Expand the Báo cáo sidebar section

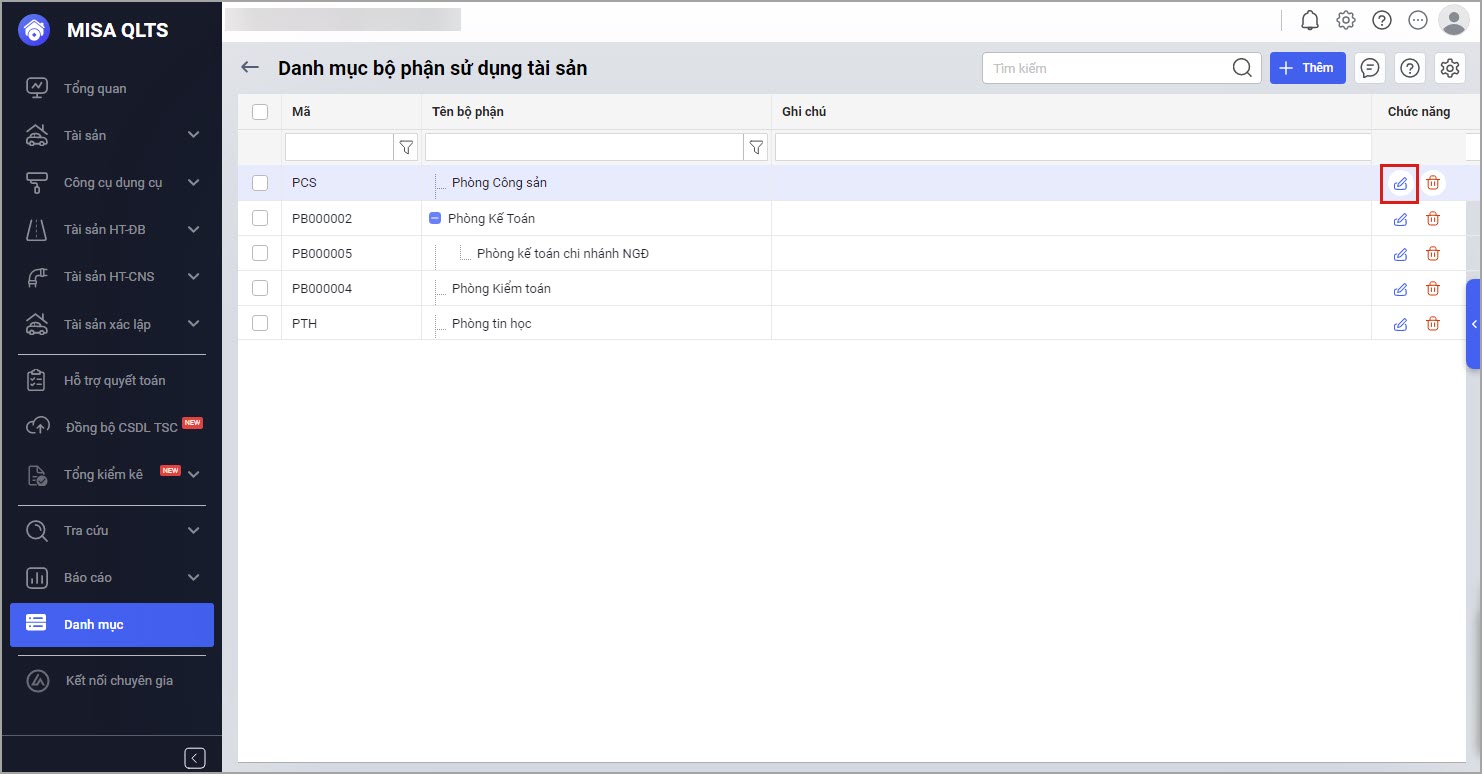[x=193, y=577]
